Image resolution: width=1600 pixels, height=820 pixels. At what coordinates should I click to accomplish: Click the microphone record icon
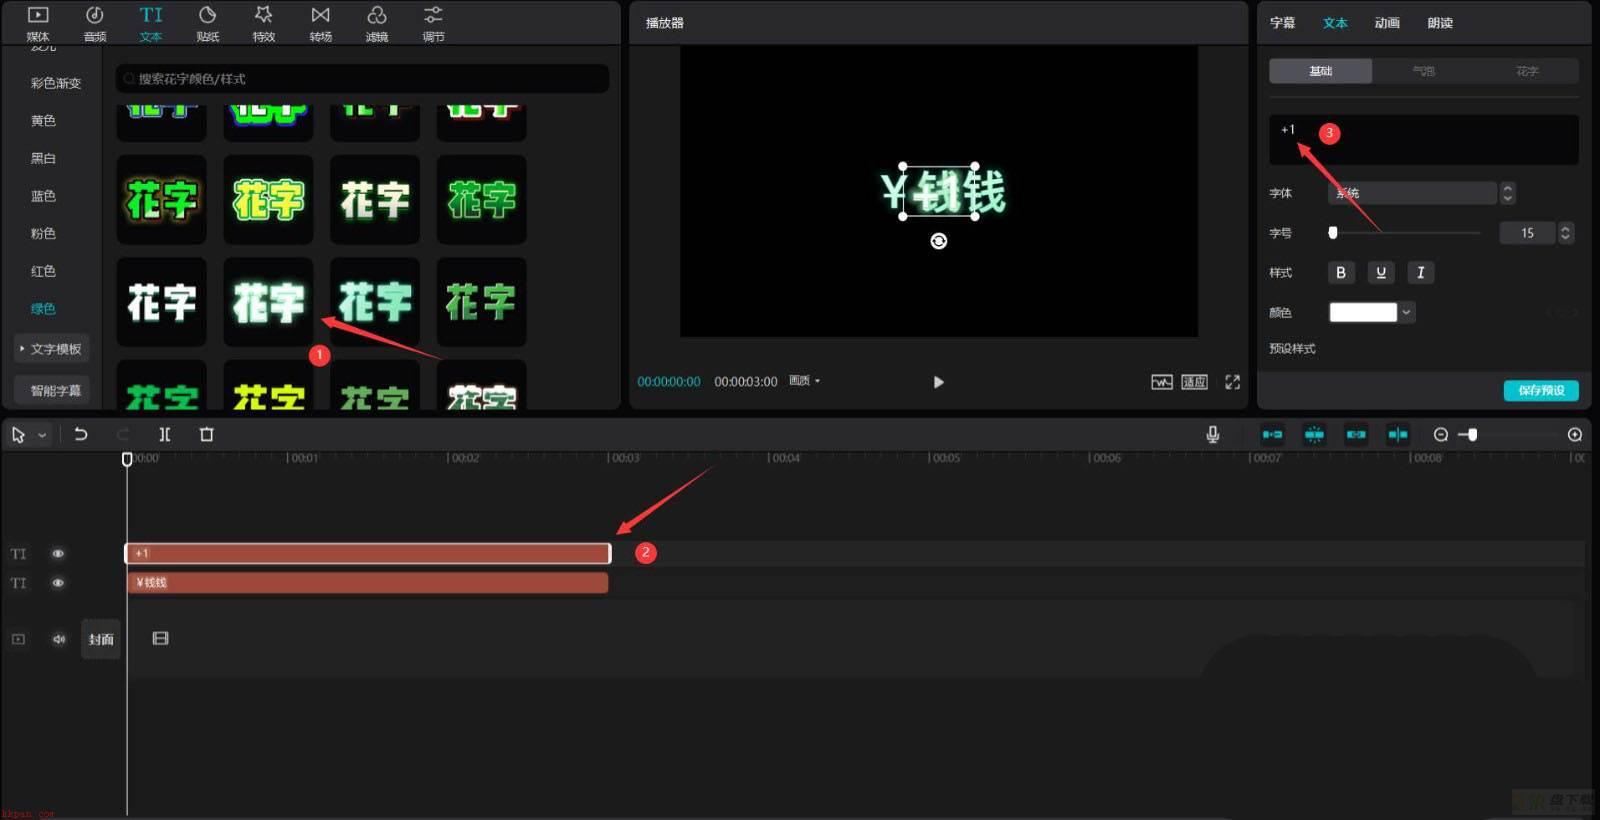pos(1212,434)
